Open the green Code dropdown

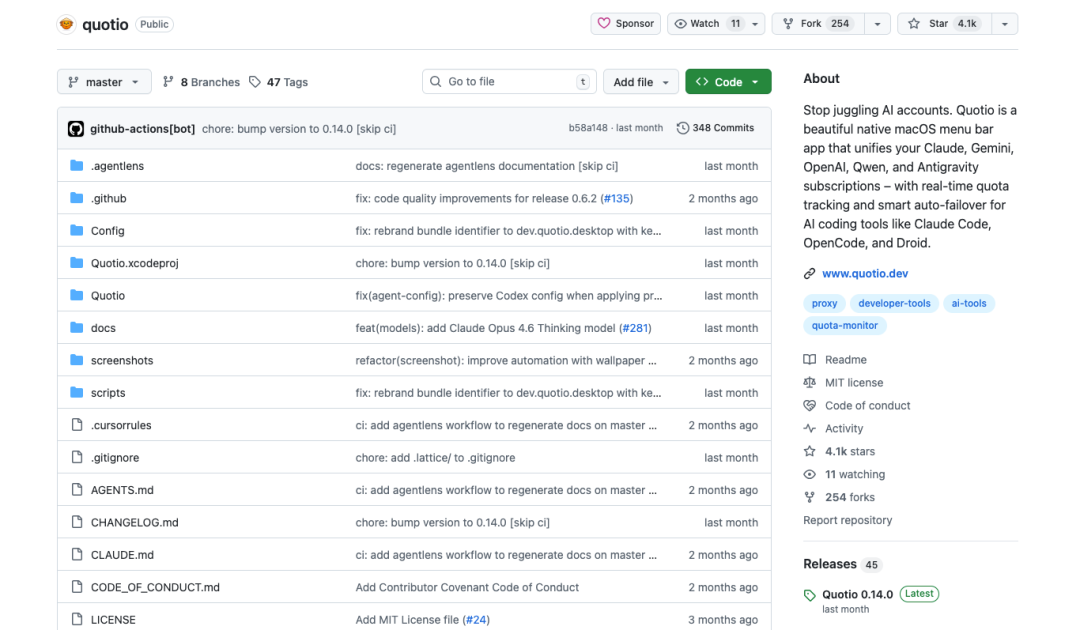click(x=727, y=82)
